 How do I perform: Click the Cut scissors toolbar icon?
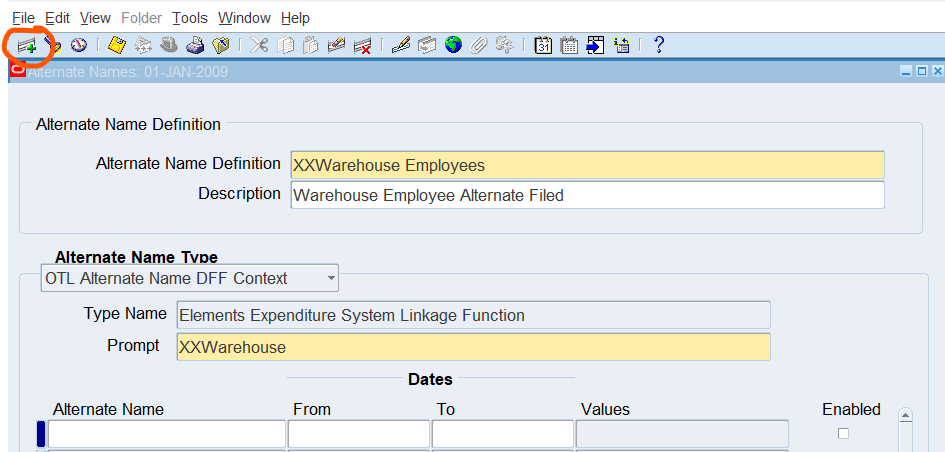coord(259,45)
